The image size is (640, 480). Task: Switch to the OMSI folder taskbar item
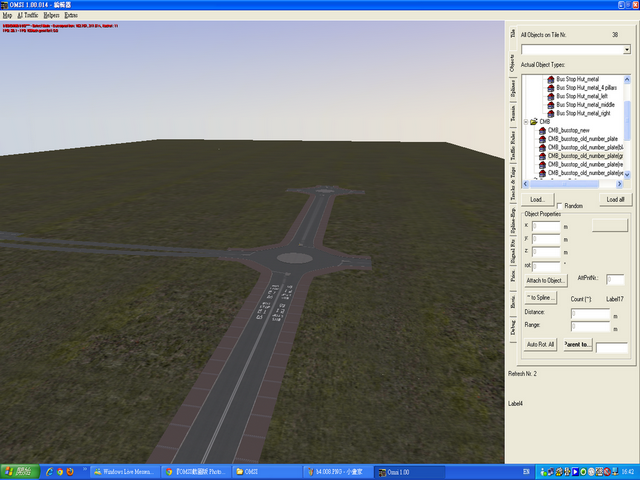(x=267, y=472)
